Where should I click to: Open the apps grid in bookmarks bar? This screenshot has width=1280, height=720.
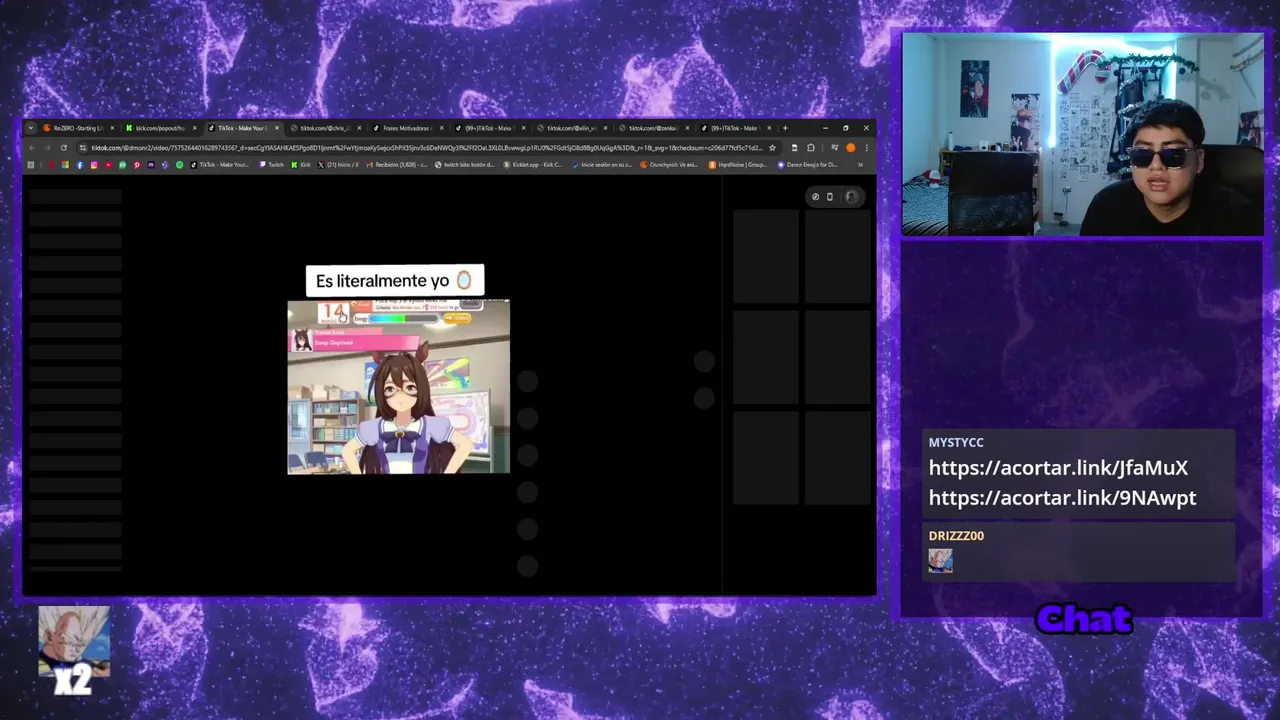[31, 164]
